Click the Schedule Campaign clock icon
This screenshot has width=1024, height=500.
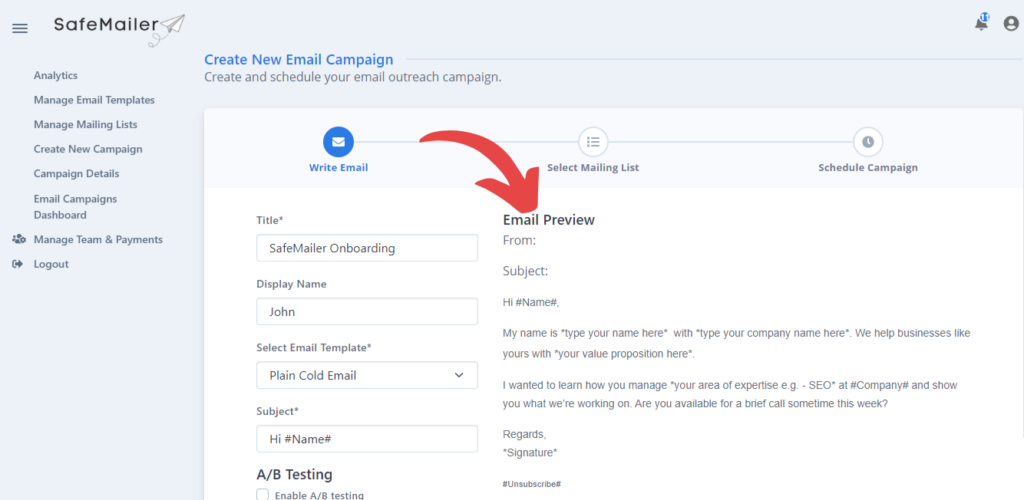tap(868, 142)
